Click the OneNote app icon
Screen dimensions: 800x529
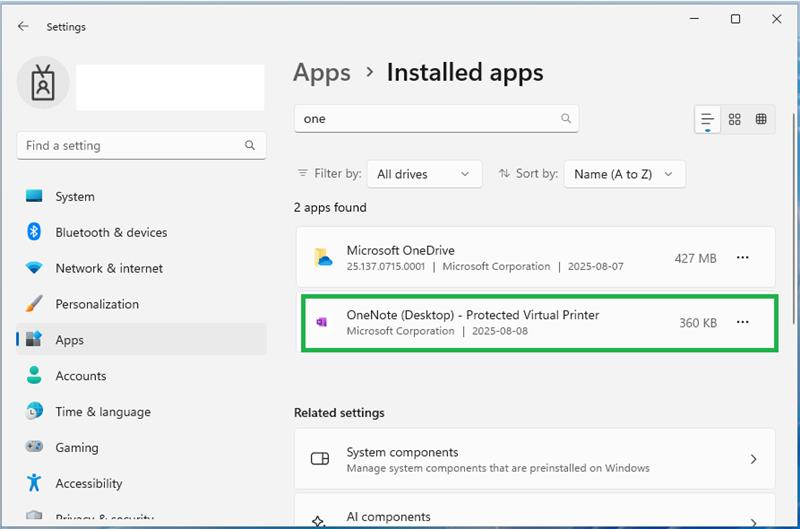[321, 322]
